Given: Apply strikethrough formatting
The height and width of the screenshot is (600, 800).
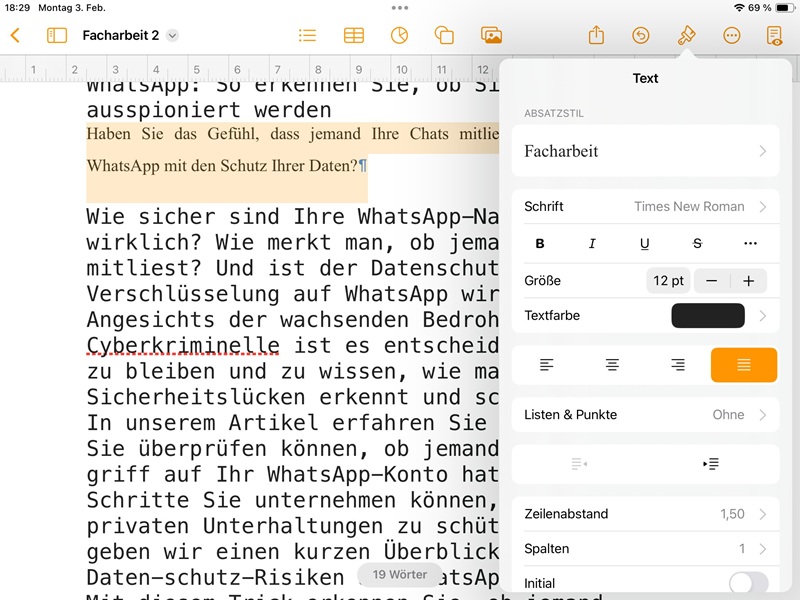Looking at the screenshot, I should point(697,243).
